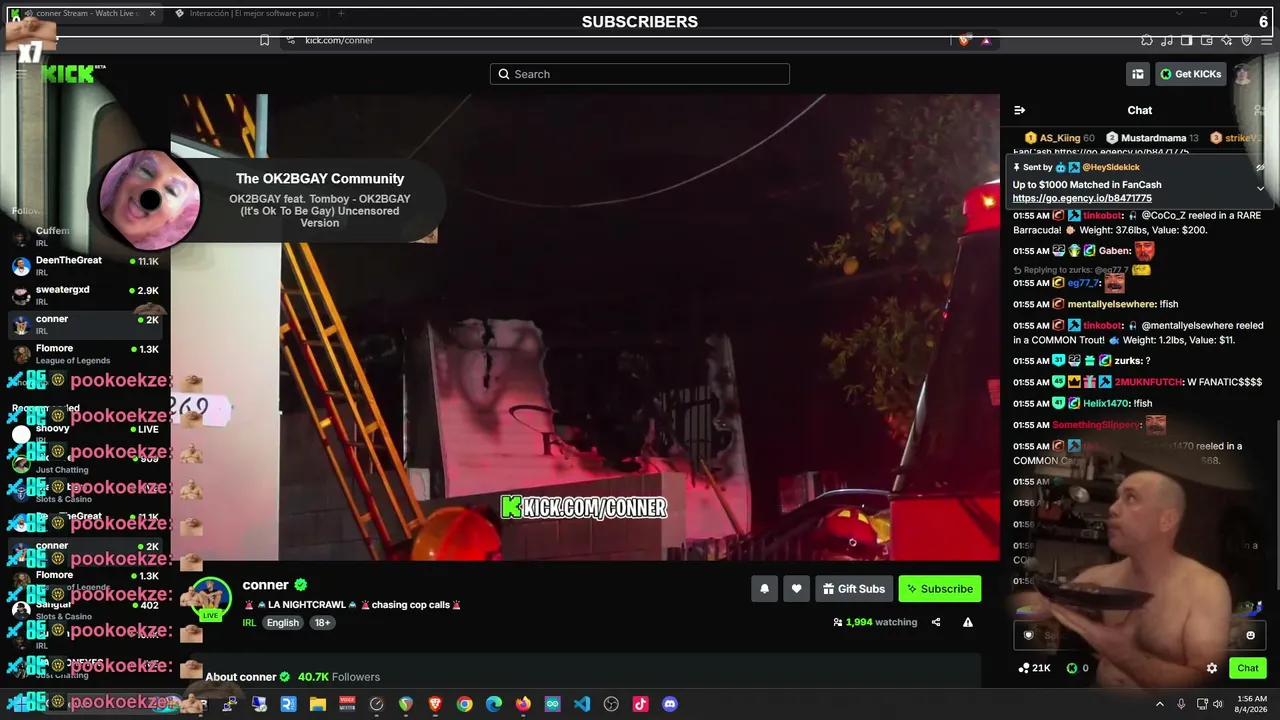The height and width of the screenshot is (720, 1280).
Task: Switch to the Interacción browser tab
Action: click(246, 13)
